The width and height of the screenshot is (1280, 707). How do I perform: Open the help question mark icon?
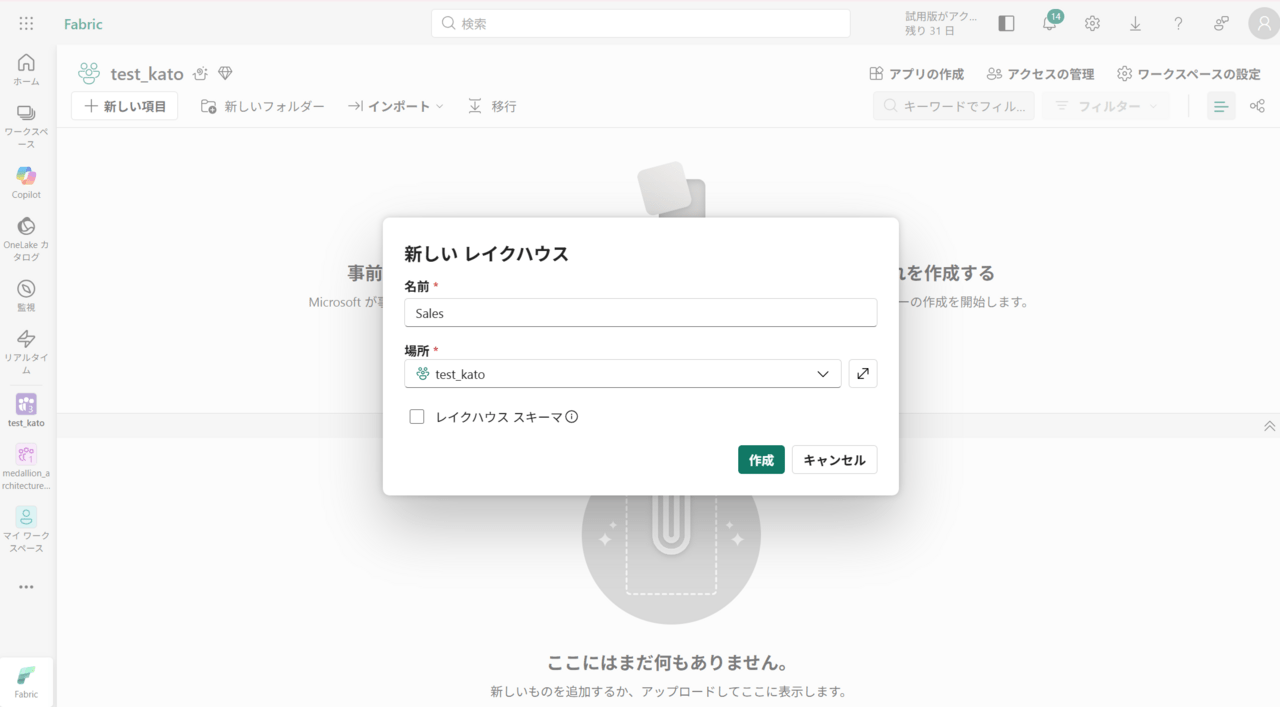tap(1178, 23)
